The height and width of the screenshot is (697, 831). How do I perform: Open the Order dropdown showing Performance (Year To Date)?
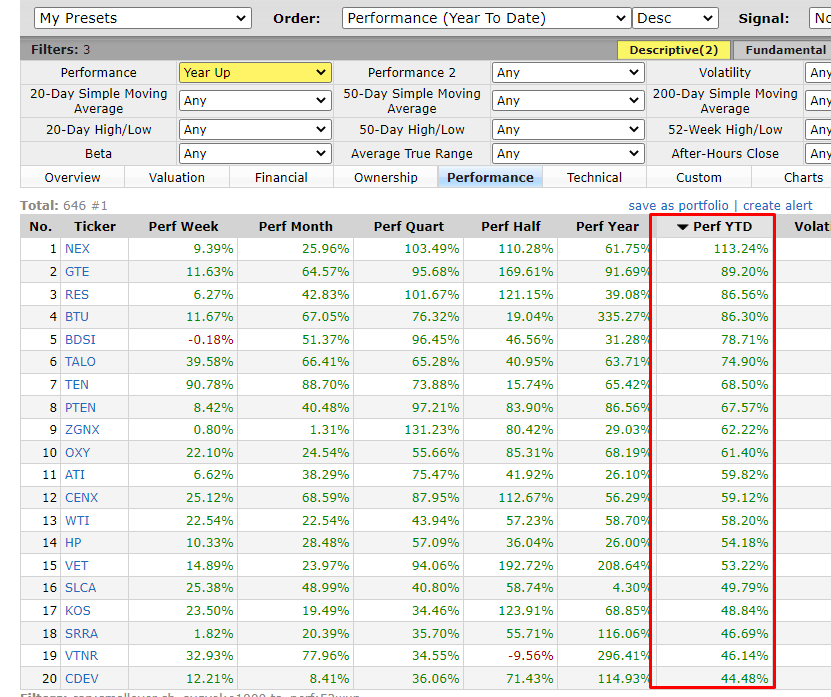click(487, 18)
